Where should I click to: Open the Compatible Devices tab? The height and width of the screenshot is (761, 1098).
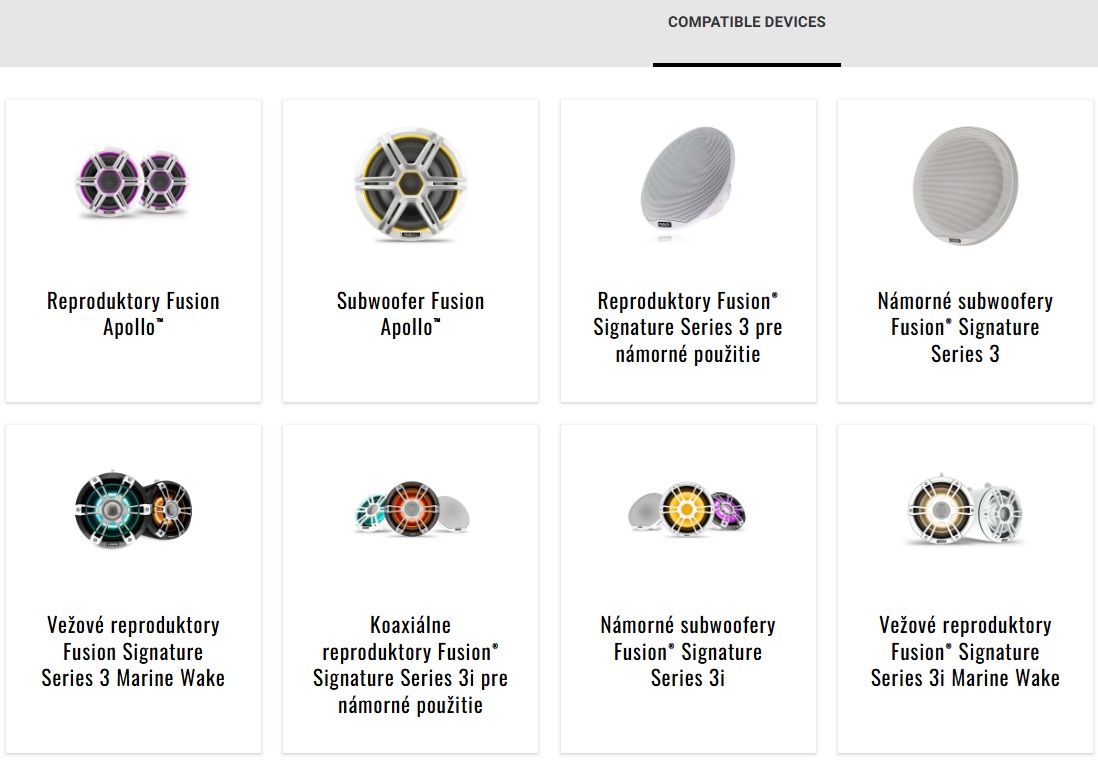746,22
